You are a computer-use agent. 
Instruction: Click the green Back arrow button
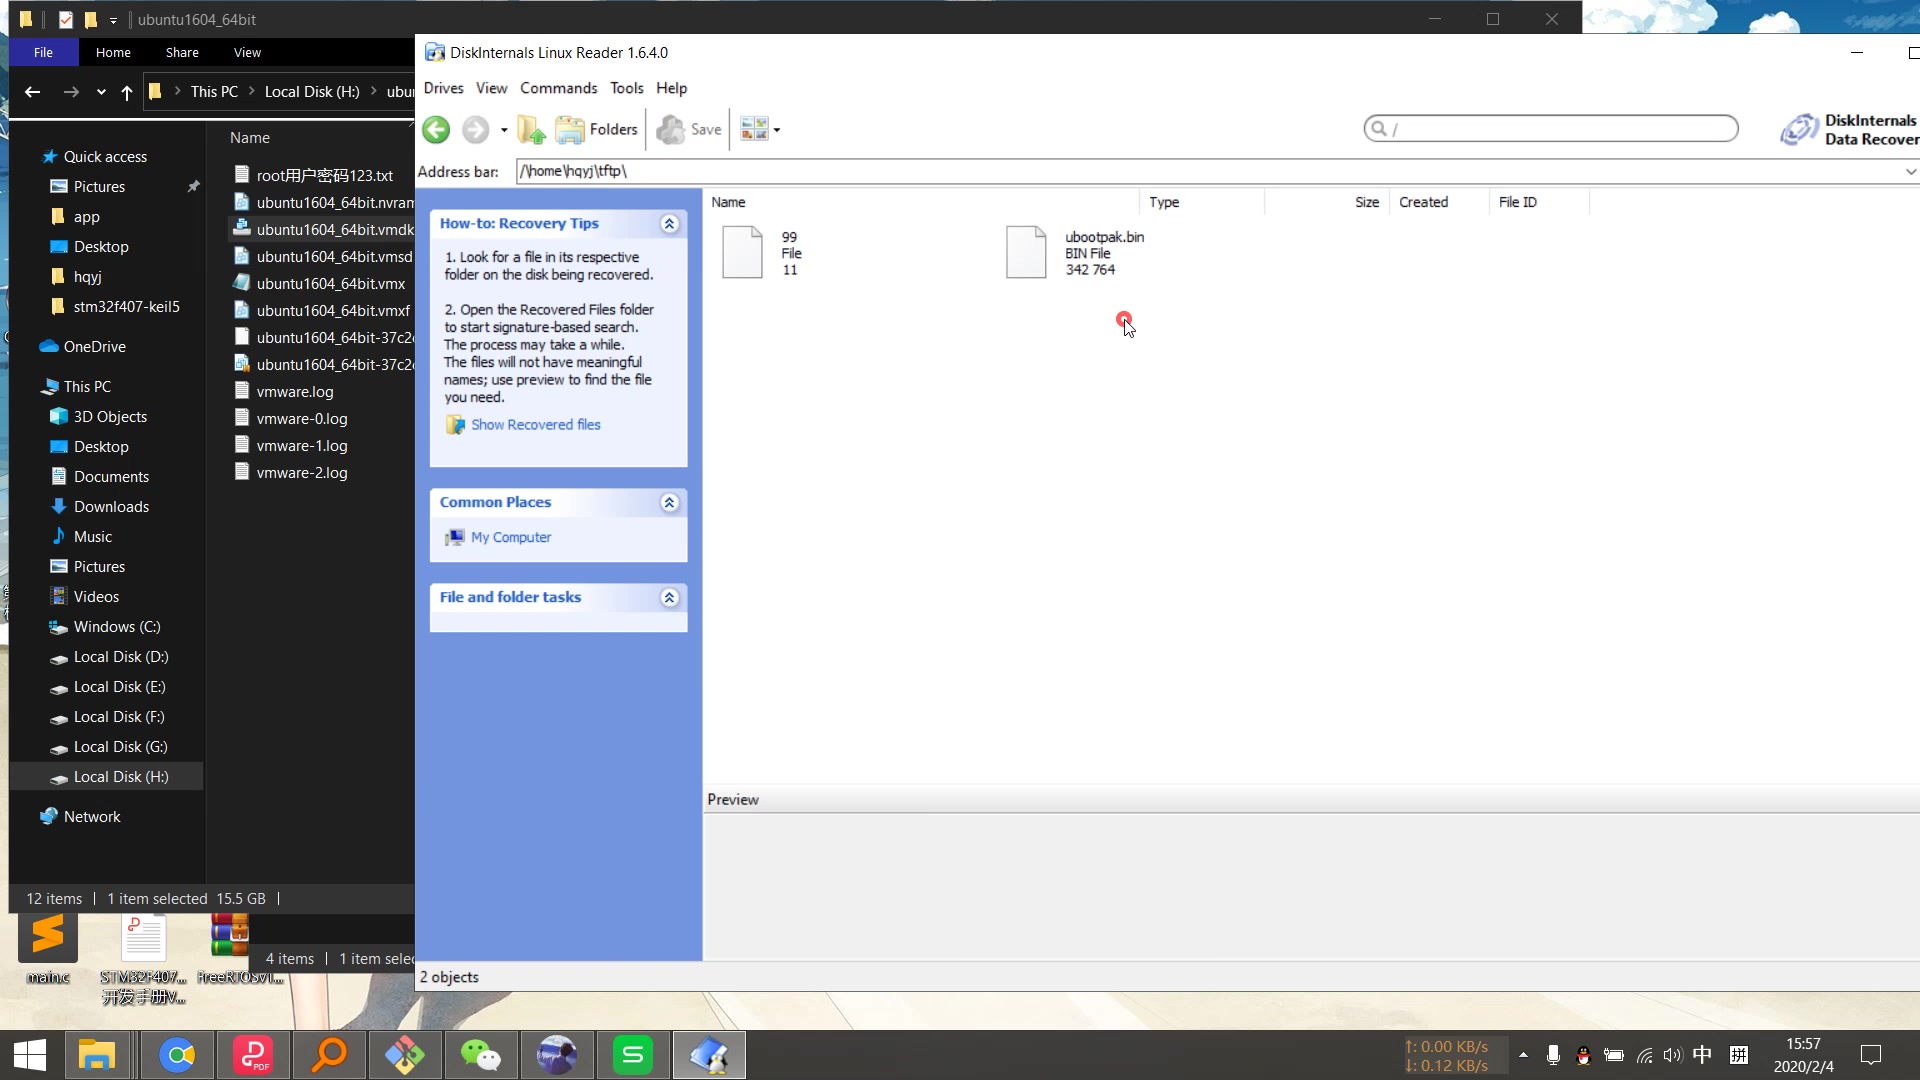tap(436, 129)
